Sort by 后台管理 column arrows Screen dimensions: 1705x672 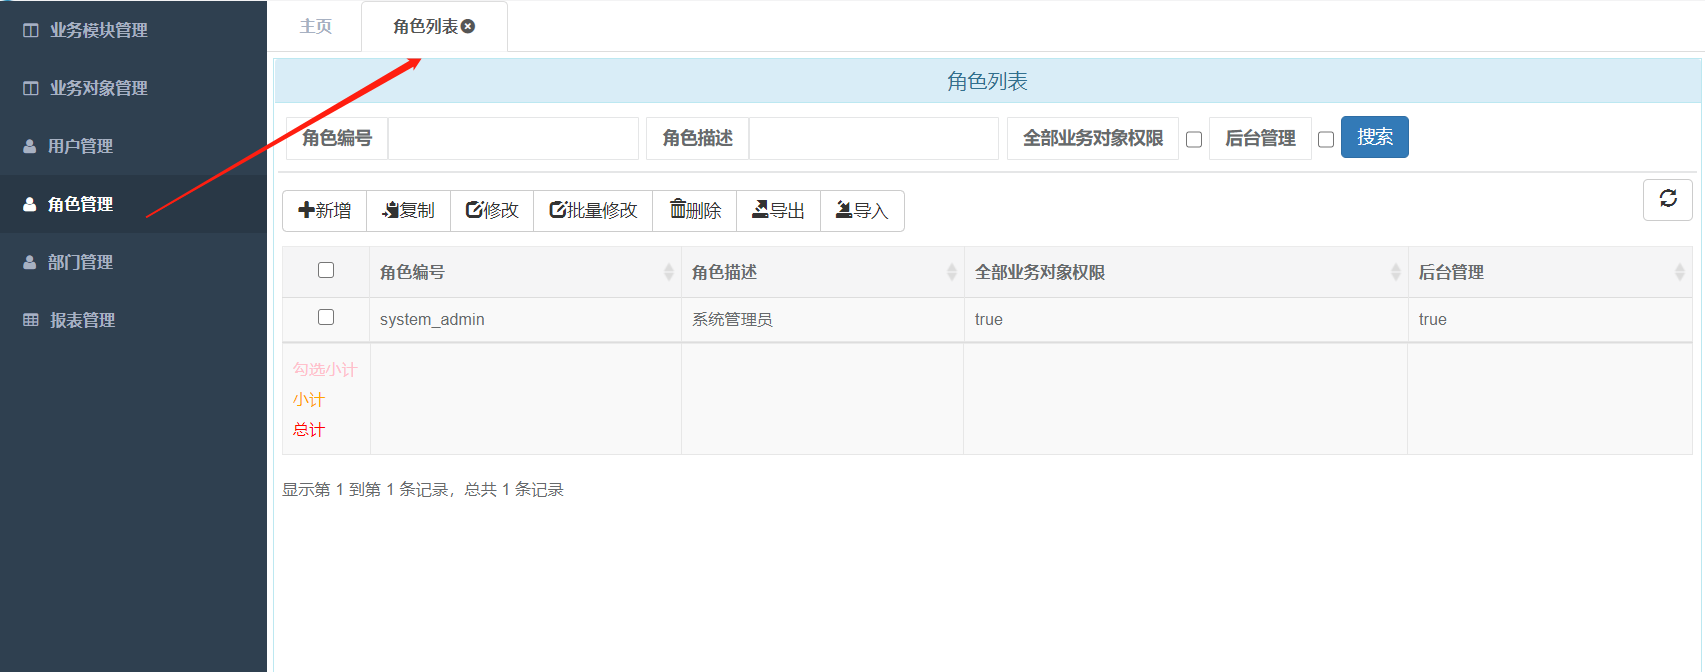tap(1680, 272)
